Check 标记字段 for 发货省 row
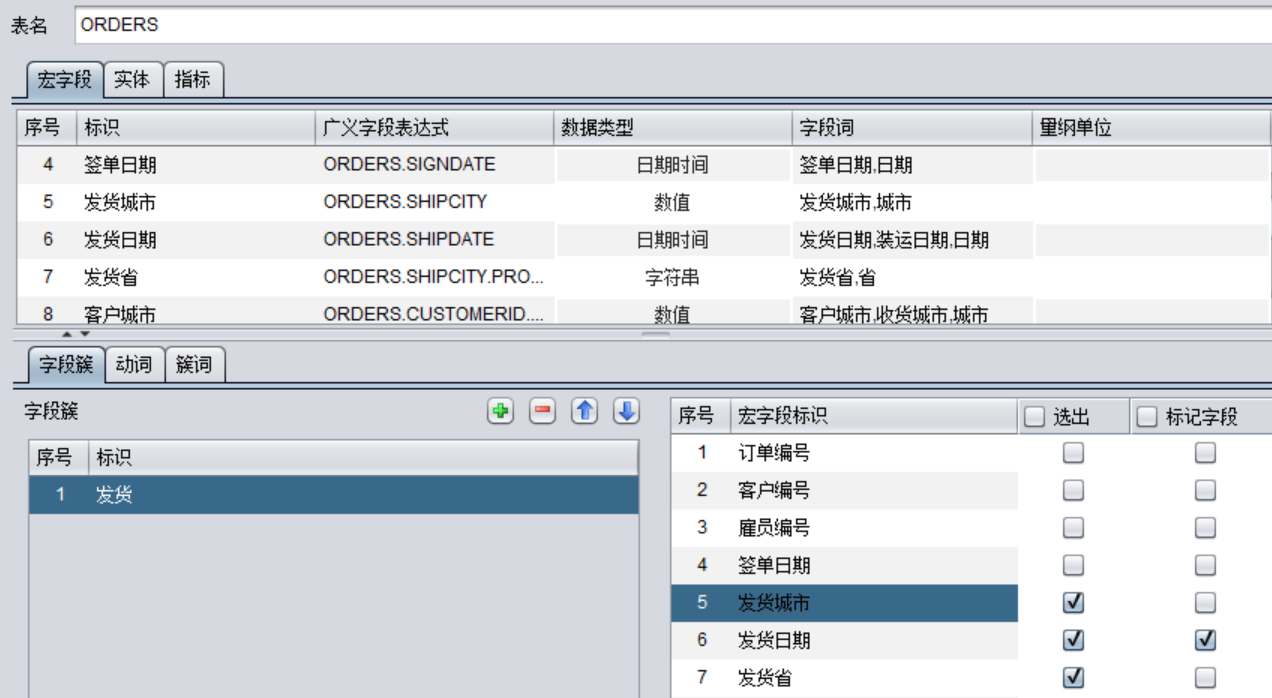1272x698 pixels. (x=1205, y=678)
